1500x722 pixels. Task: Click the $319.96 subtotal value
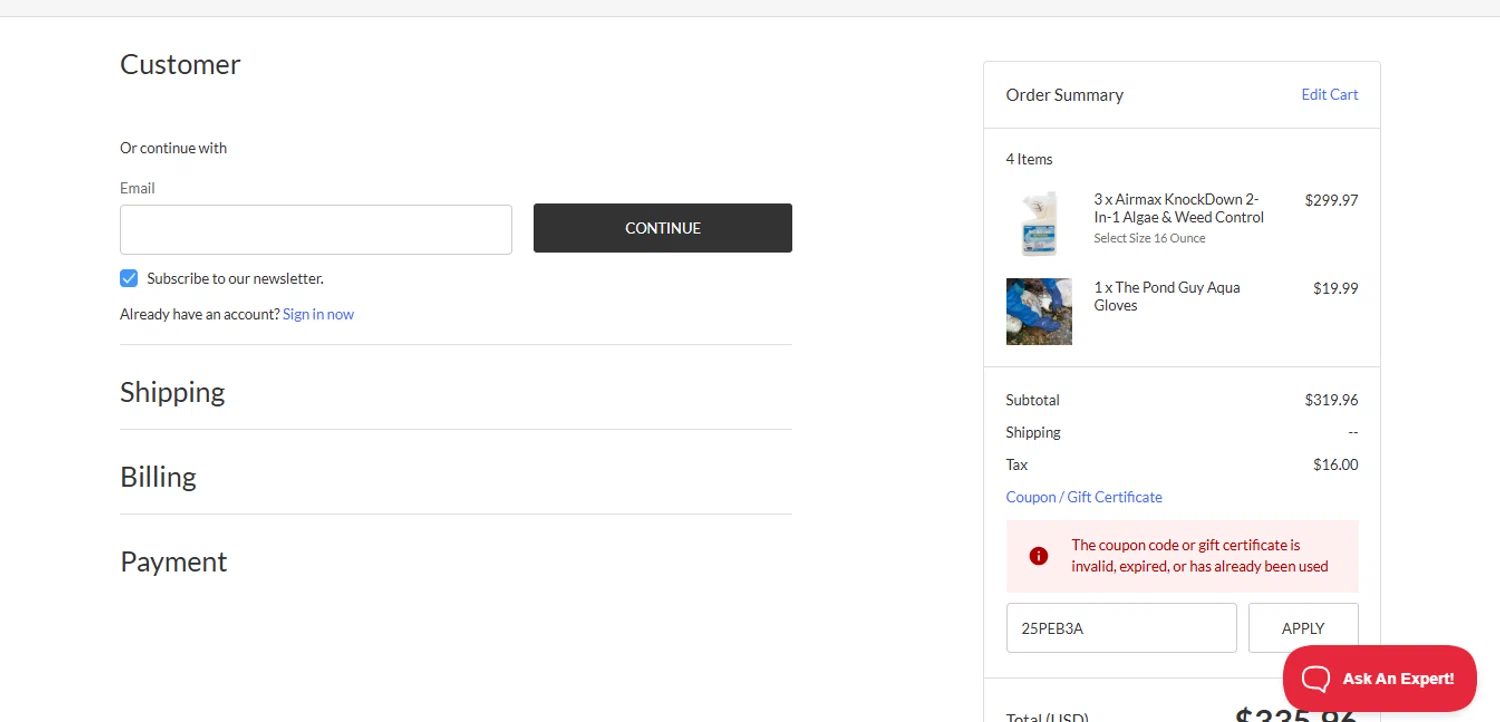(1331, 400)
